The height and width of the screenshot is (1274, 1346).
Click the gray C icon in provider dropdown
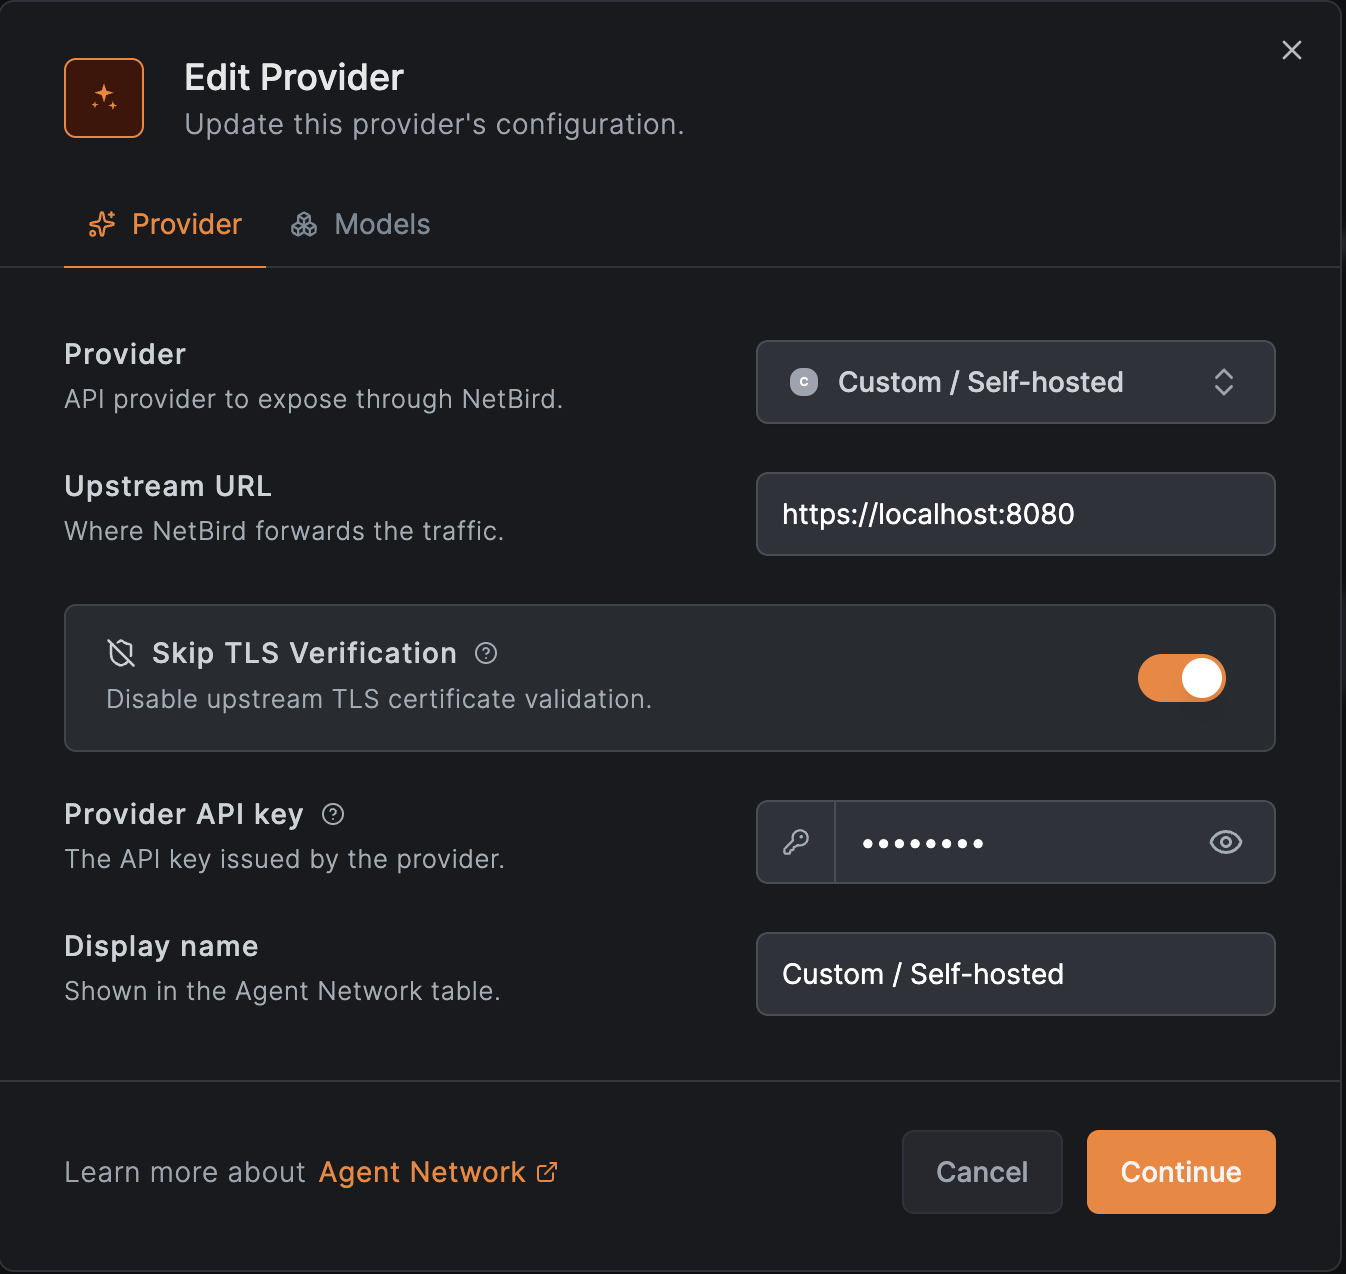[804, 382]
